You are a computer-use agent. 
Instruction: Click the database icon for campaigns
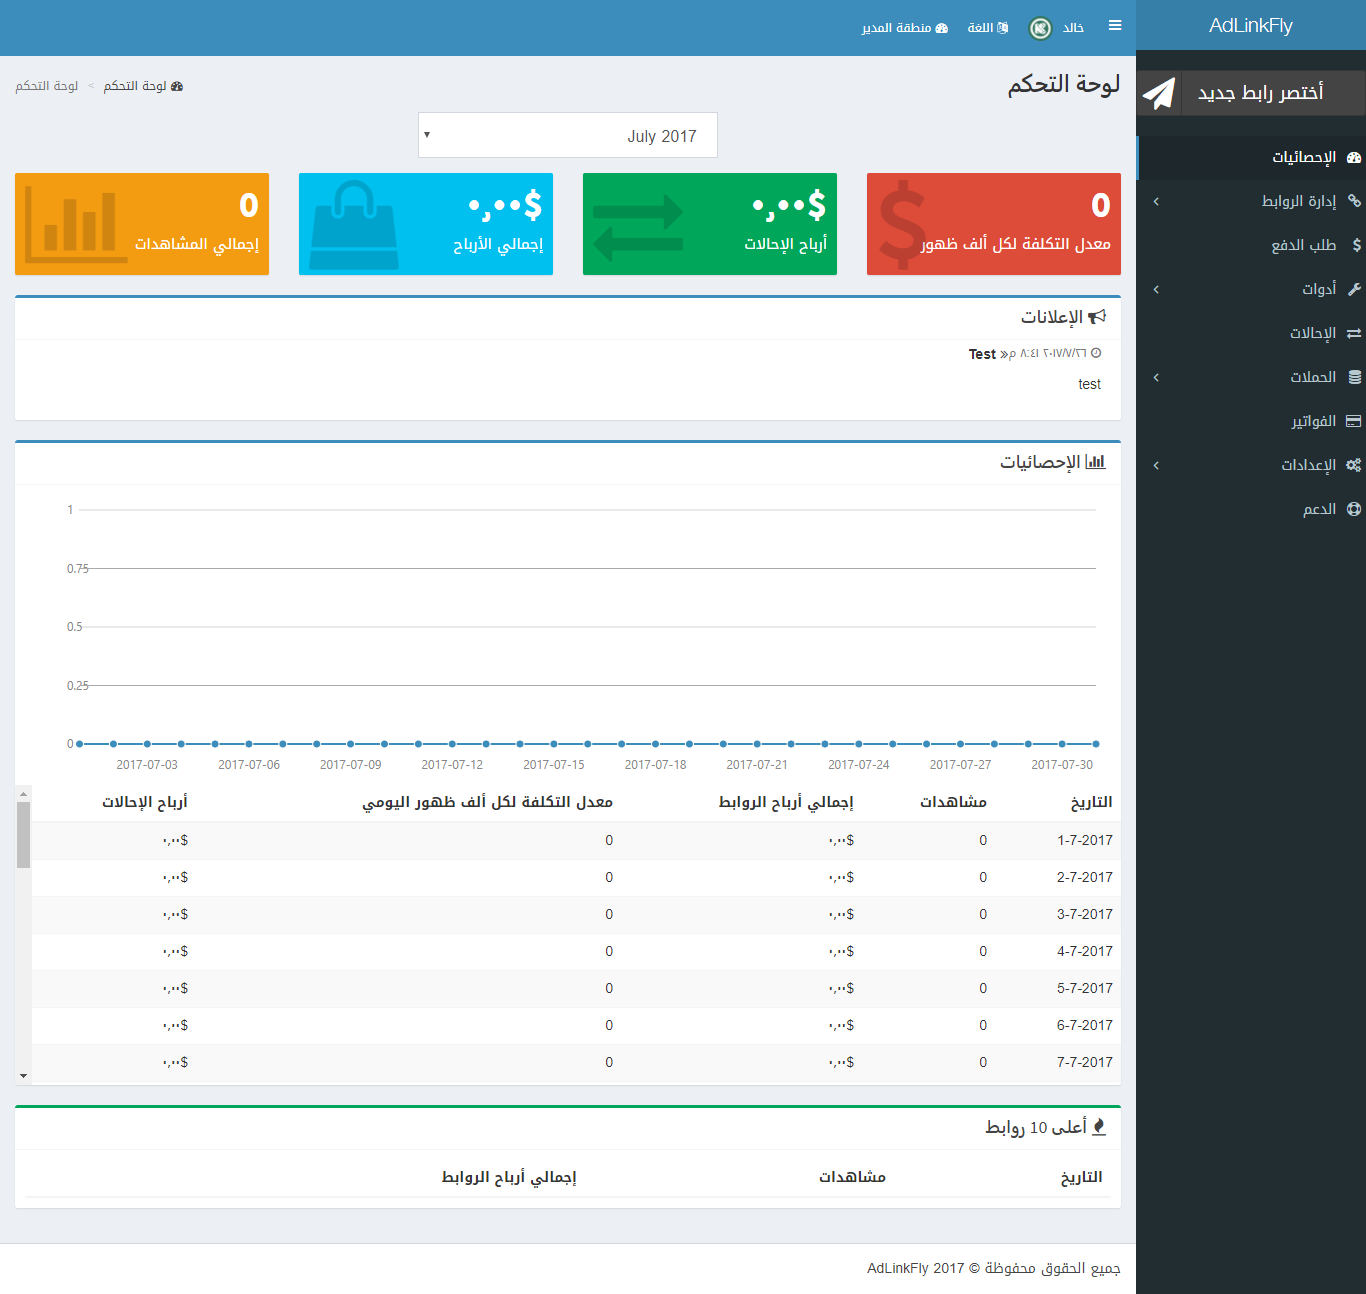(1354, 377)
